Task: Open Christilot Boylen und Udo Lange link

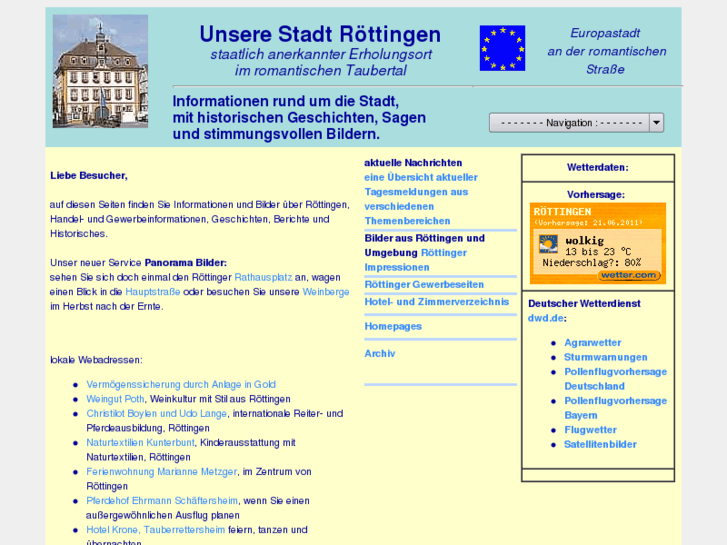Action: pyautogui.click(x=156, y=413)
